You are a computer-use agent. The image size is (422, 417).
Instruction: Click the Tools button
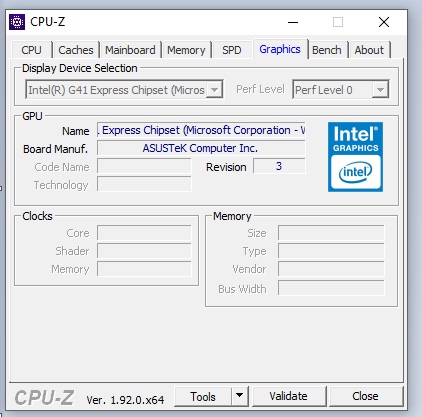[203, 396]
